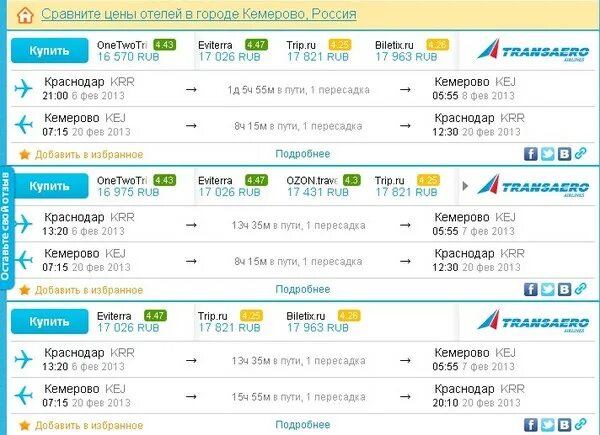Click the house icon beside hotel comparison link
Image resolution: width=600 pixels, height=435 pixels.
point(25,15)
